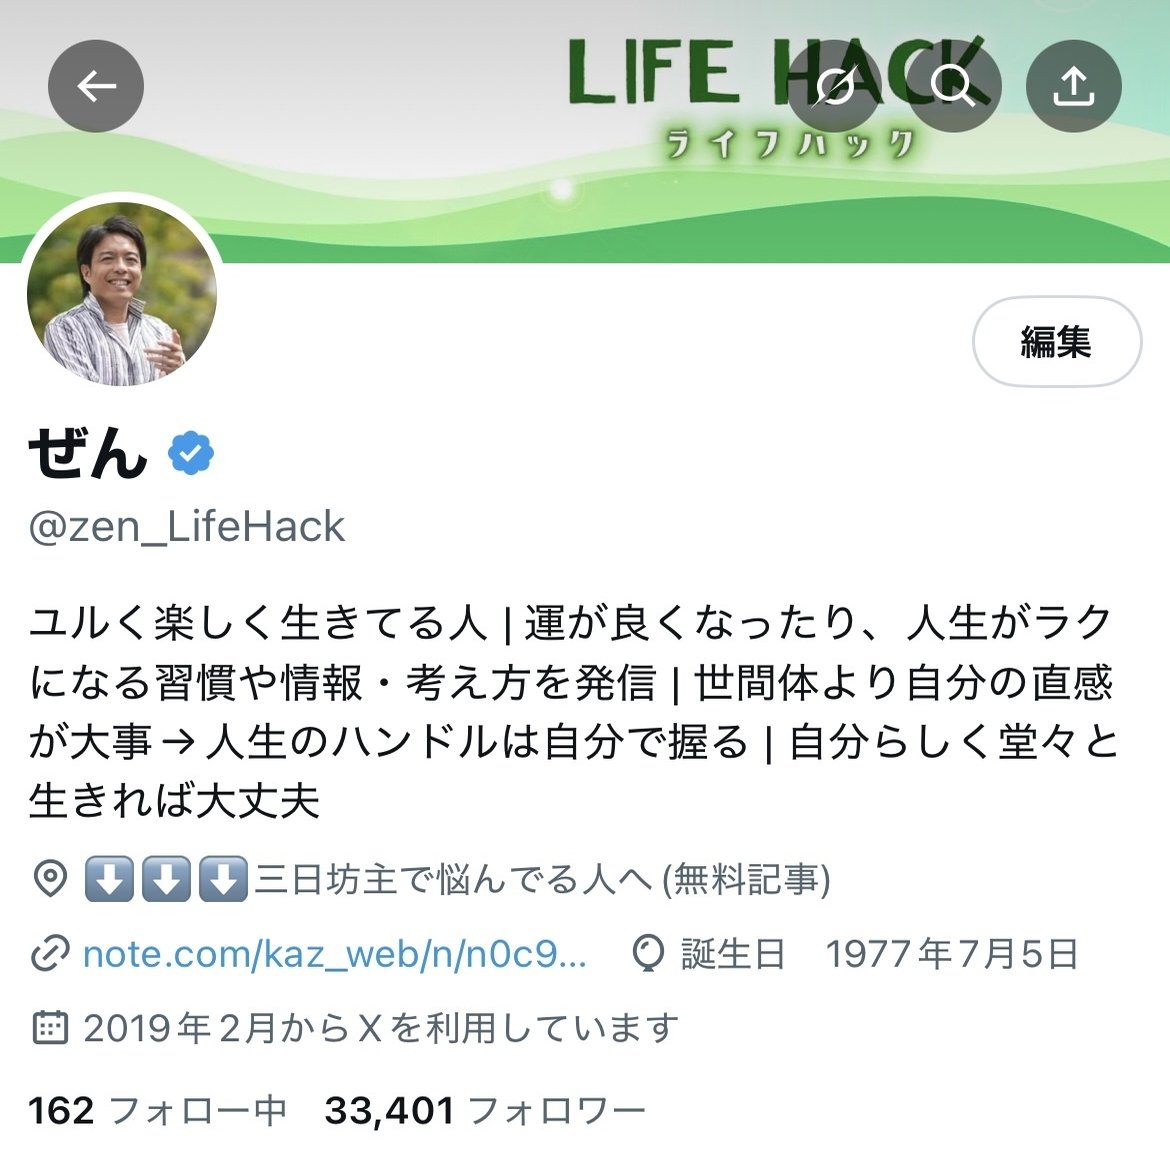View the 33,401 フォロワー followers list
The width and height of the screenshot is (1170, 1170).
tap(485, 1110)
